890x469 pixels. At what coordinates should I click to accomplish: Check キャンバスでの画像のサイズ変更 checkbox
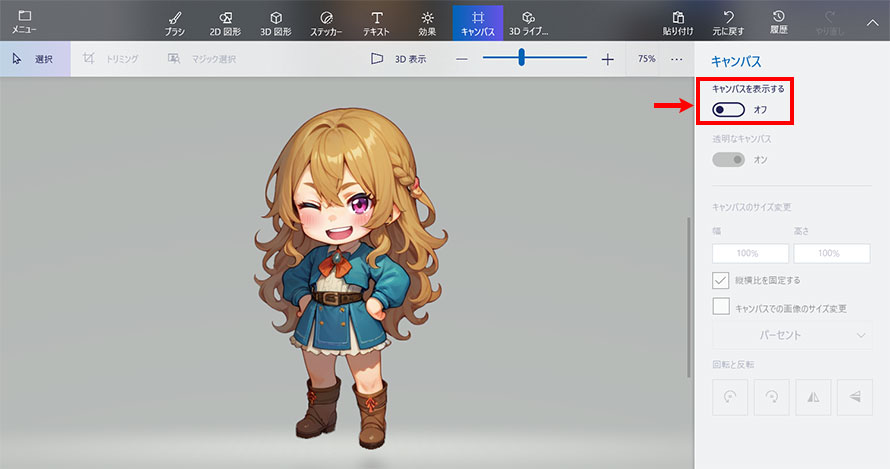tap(721, 307)
